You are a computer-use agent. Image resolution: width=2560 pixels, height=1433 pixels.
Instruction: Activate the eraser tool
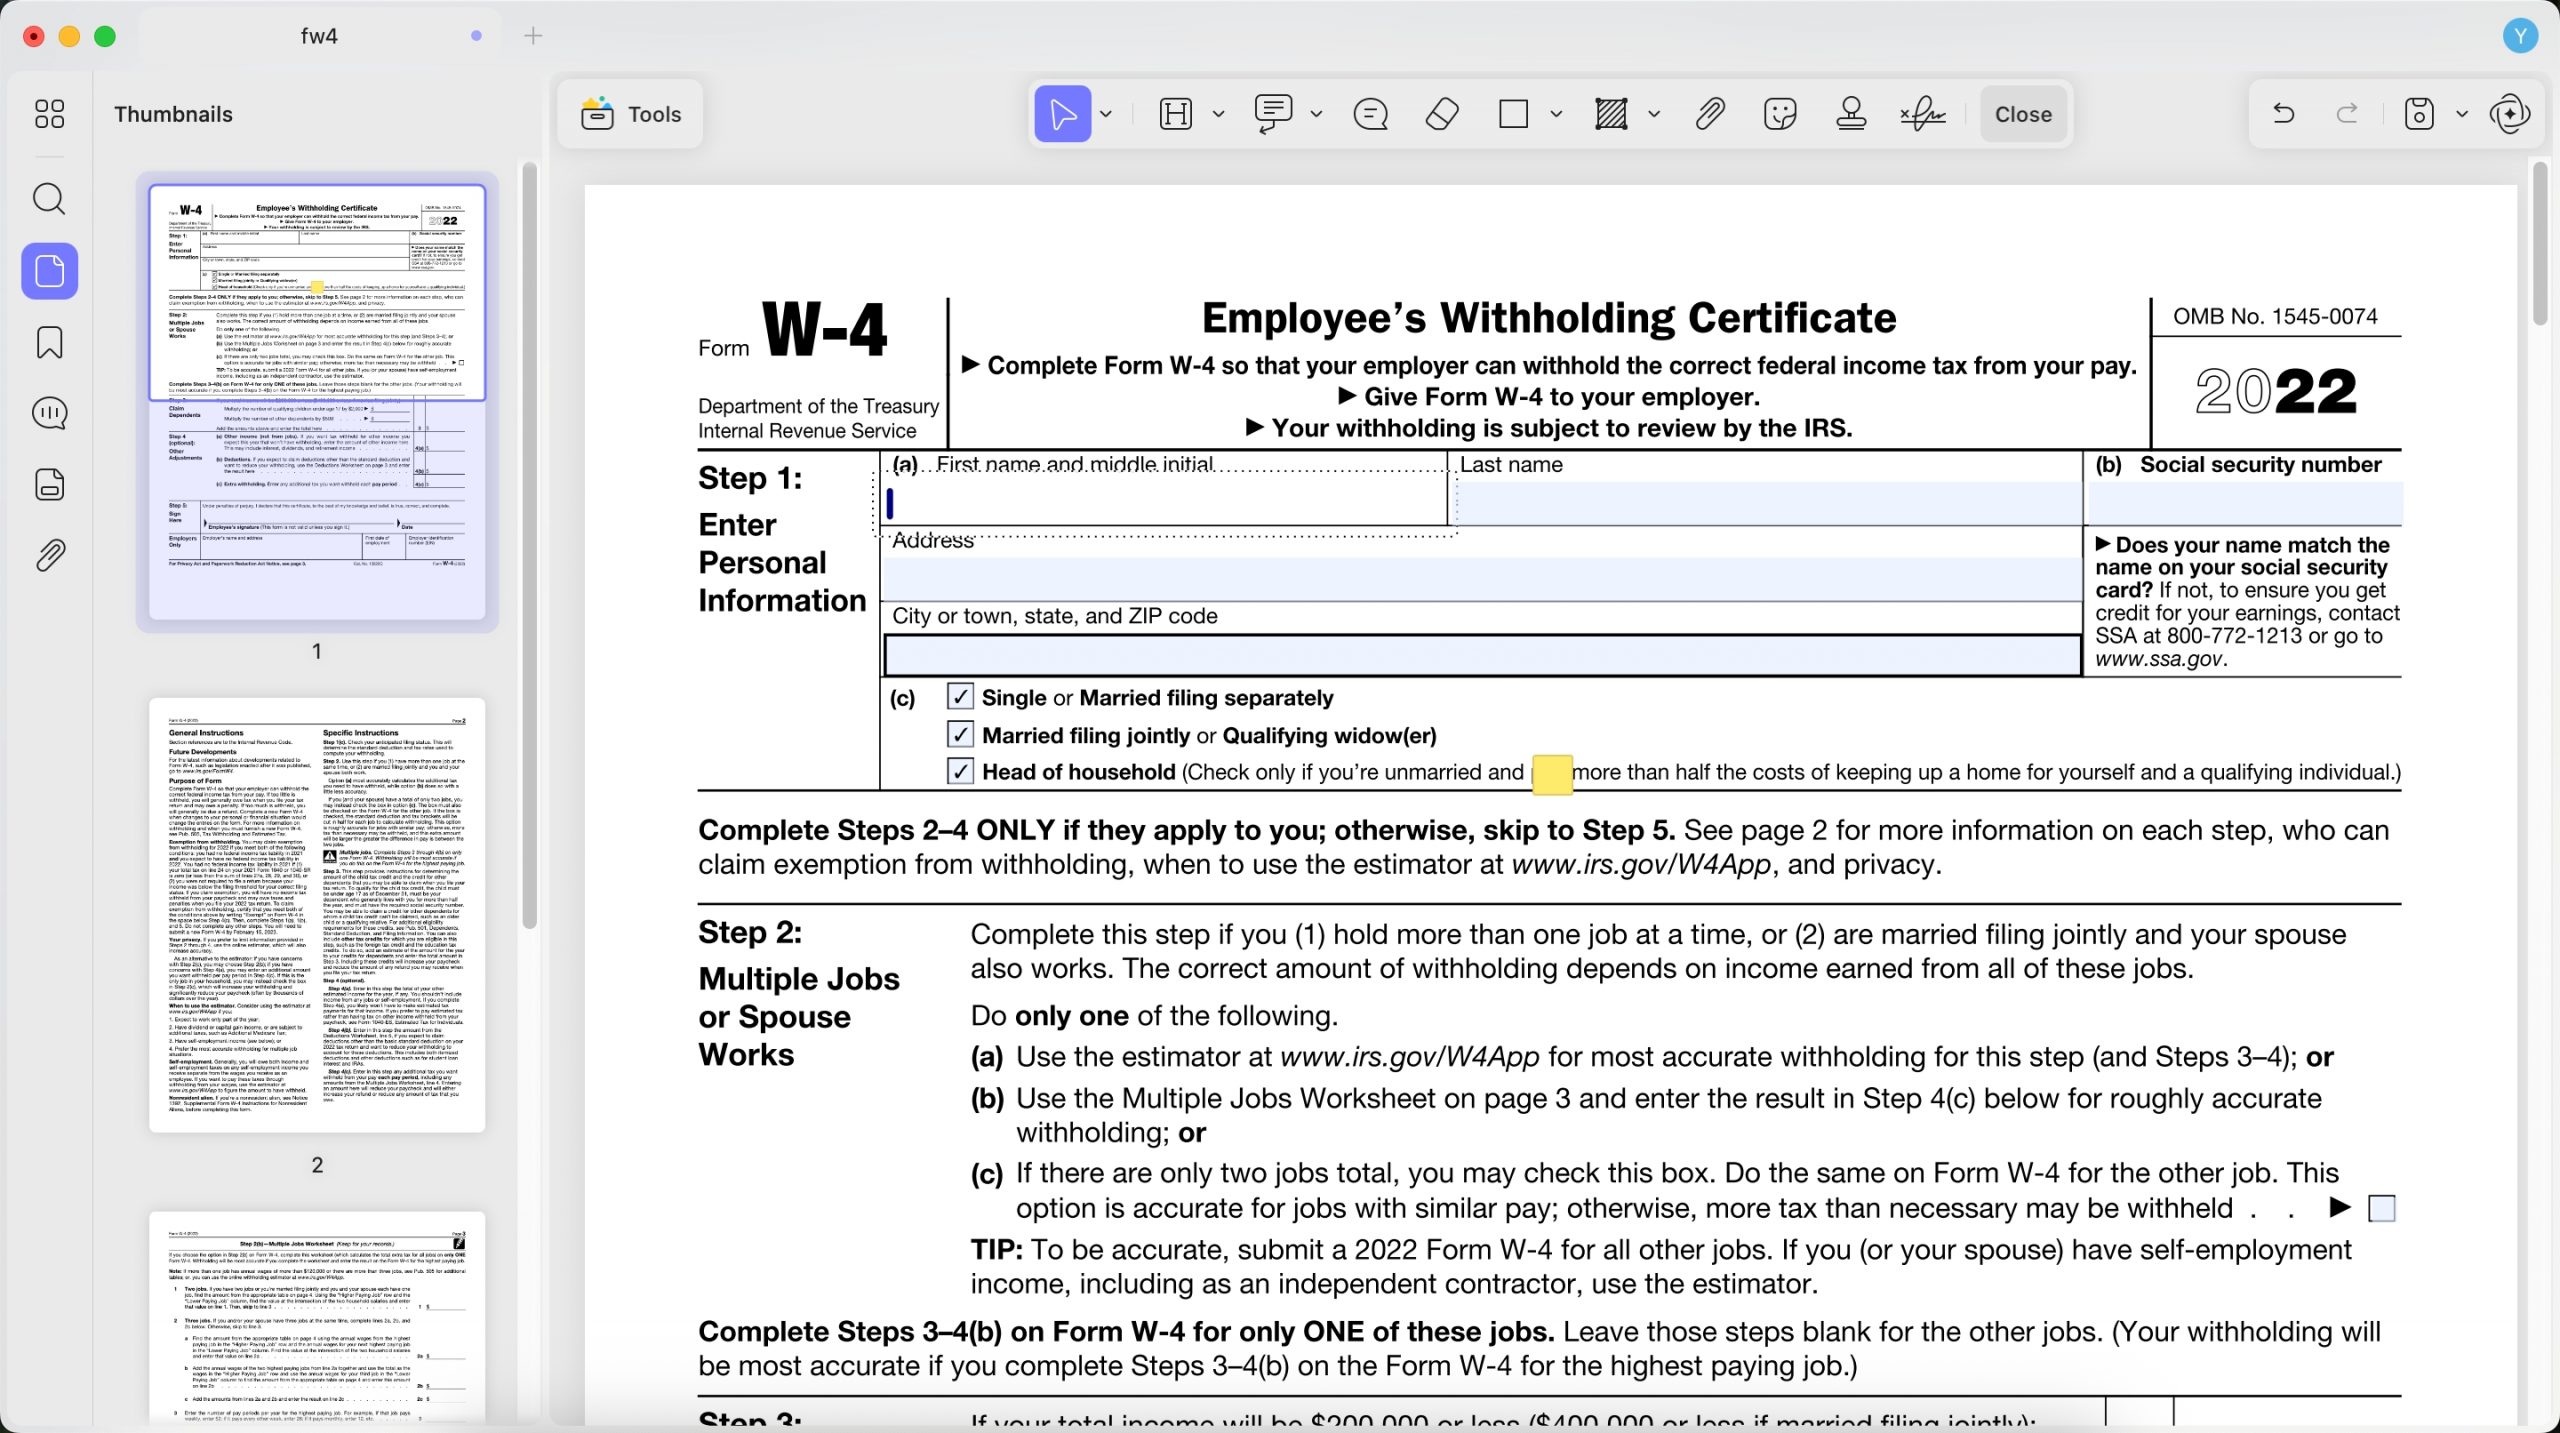point(1441,114)
